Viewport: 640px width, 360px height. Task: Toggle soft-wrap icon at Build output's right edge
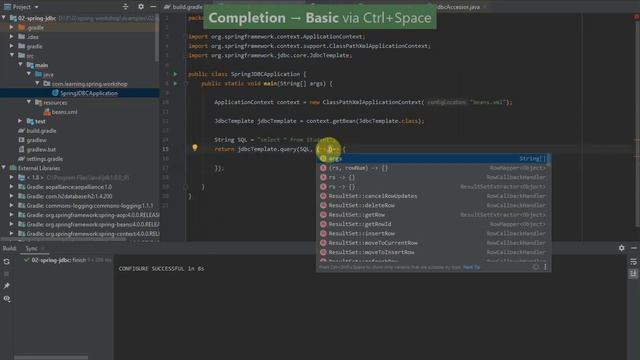633,262
